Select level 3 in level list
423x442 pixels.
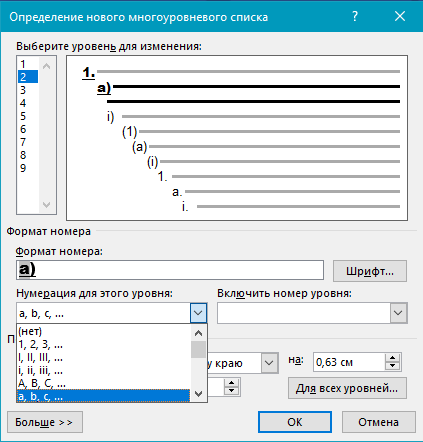28,90
